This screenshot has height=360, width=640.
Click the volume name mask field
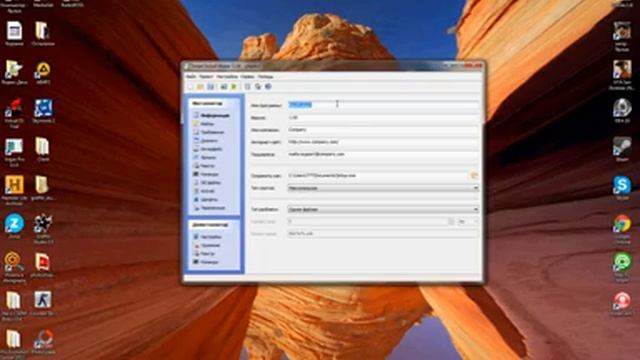(x=383, y=234)
